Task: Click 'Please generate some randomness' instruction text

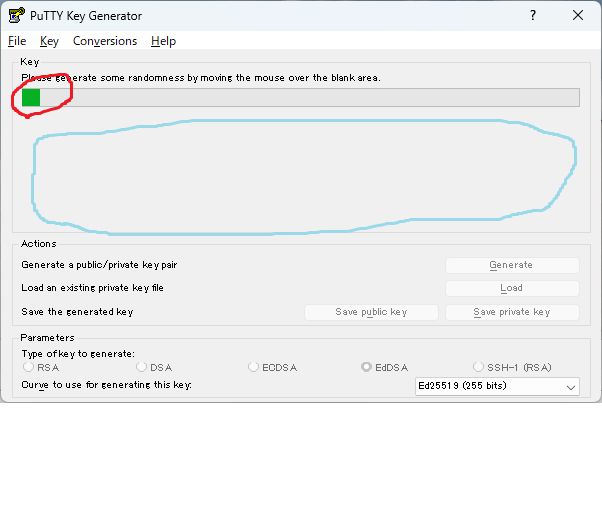Action: [201, 78]
